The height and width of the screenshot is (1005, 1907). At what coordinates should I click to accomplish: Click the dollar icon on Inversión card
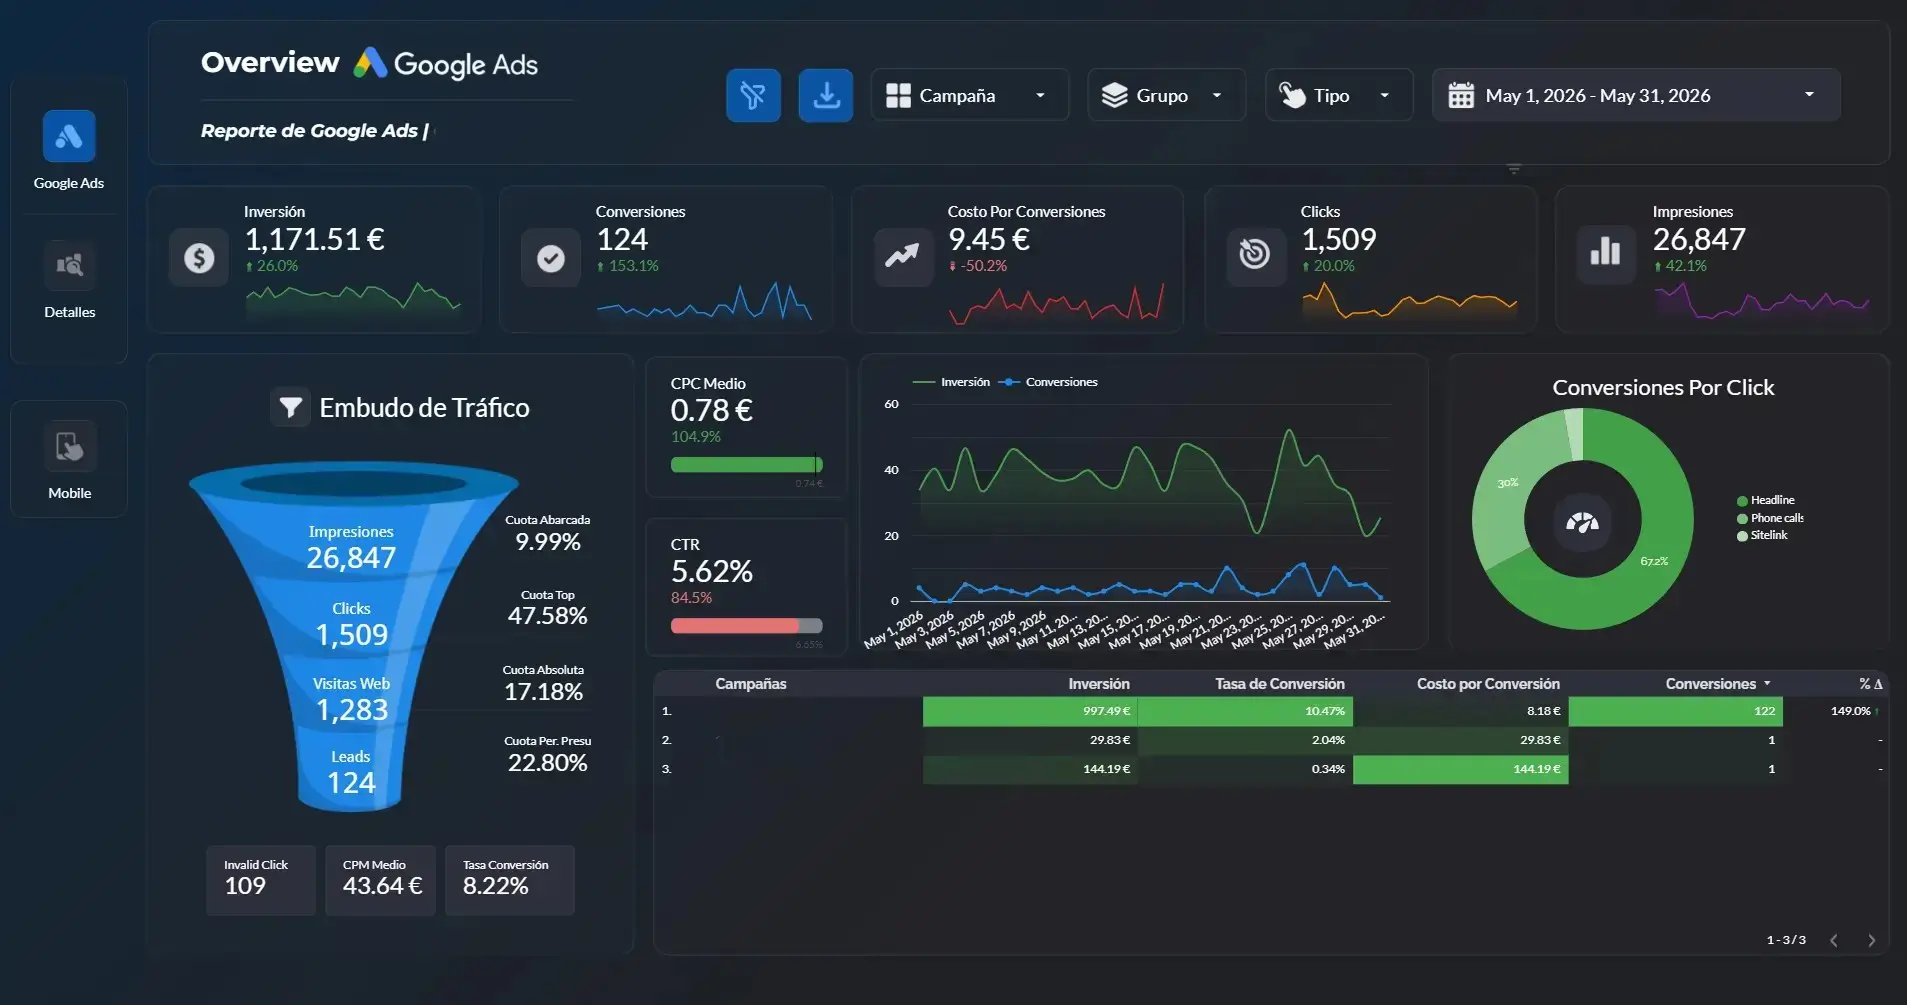click(199, 258)
